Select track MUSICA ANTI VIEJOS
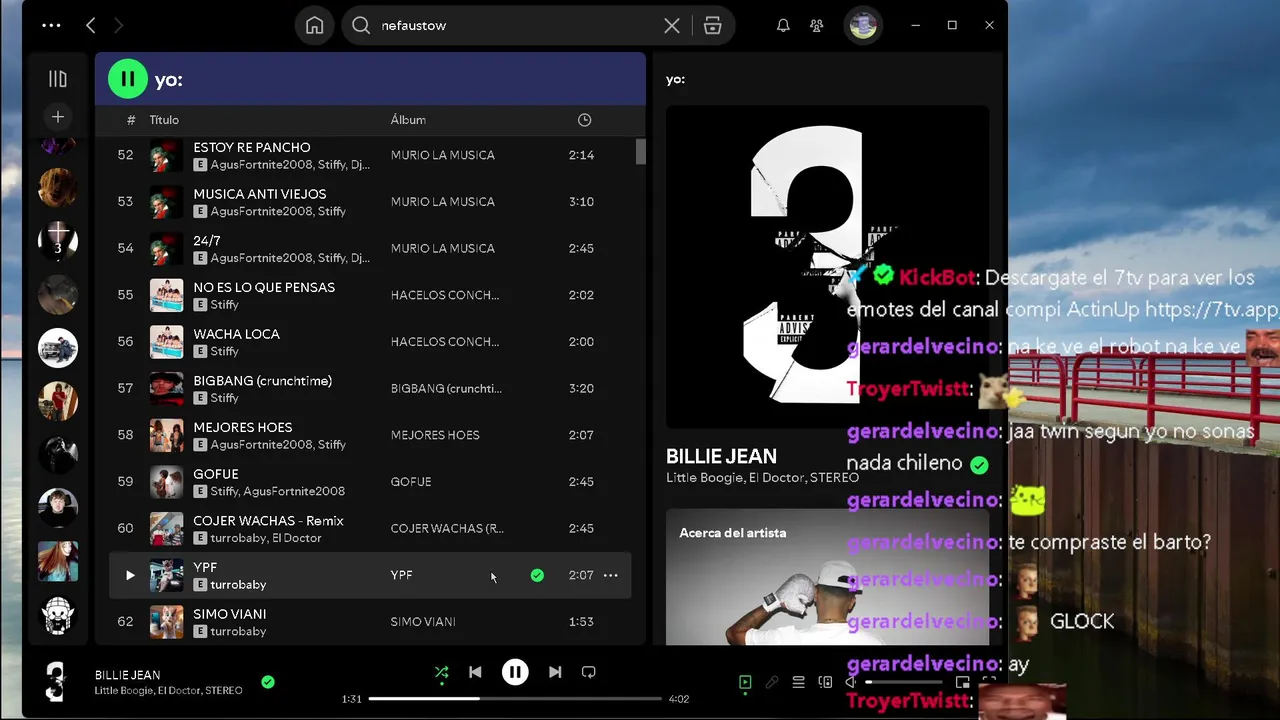This screenshot has width=1280, height=720. (x=260, y=194)
